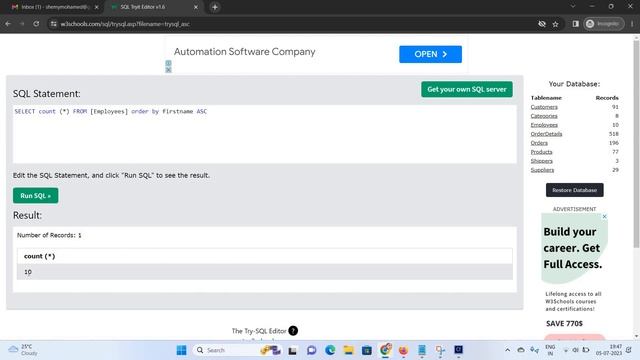Click the third-party cookies blocked eye icon

(542, 24)
